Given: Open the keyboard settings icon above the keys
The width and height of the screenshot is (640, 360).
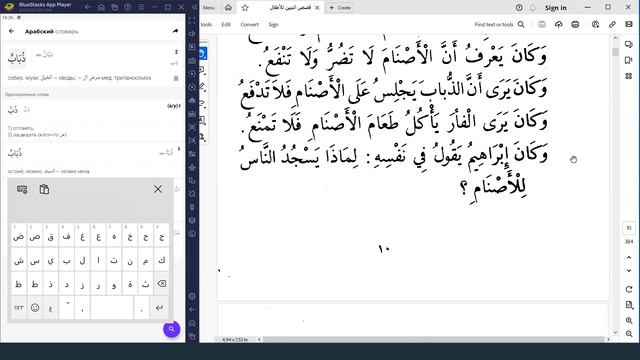Looking at the screenshot, I should [x=22, y=189].
